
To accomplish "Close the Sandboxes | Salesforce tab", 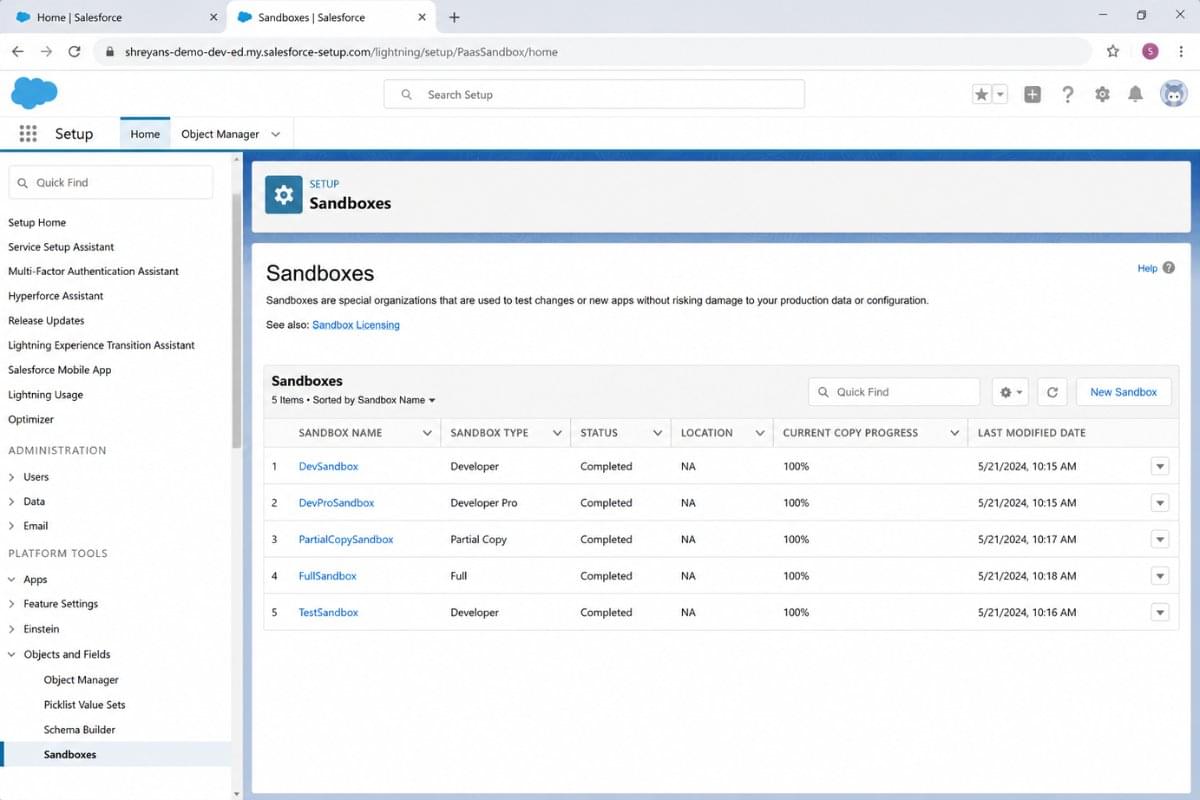I will [422, 17].
